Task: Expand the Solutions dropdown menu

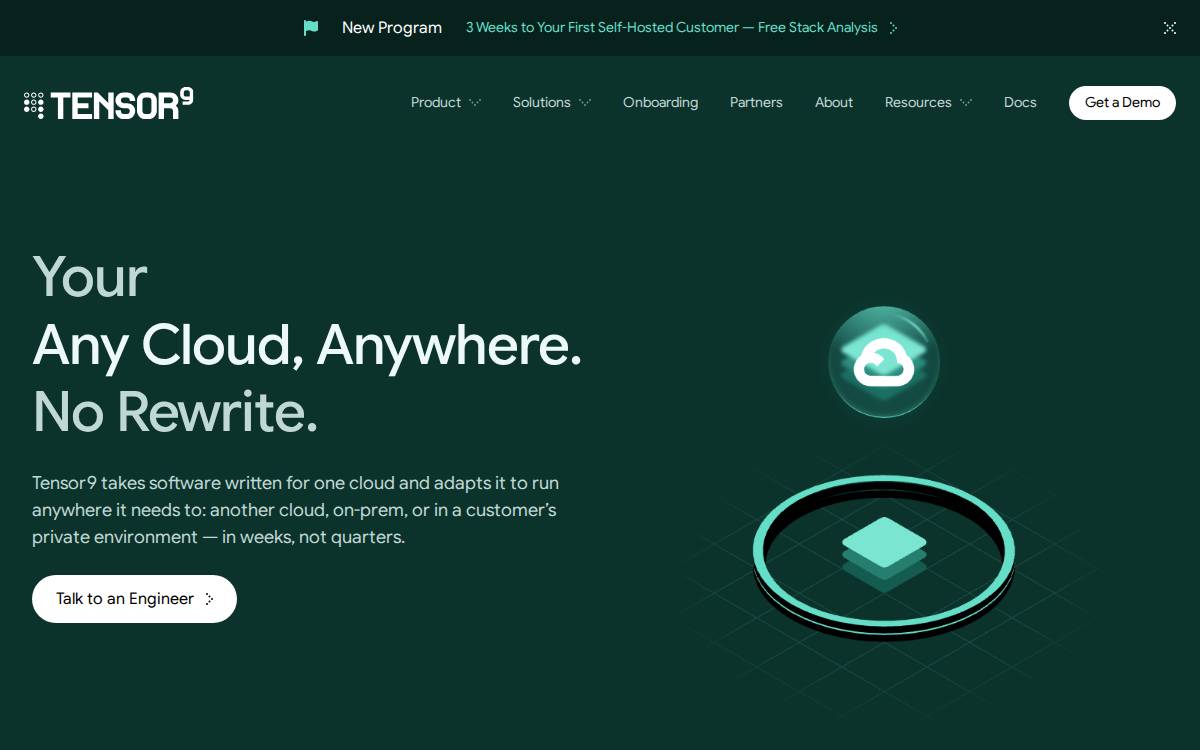Action: point(552,102)
